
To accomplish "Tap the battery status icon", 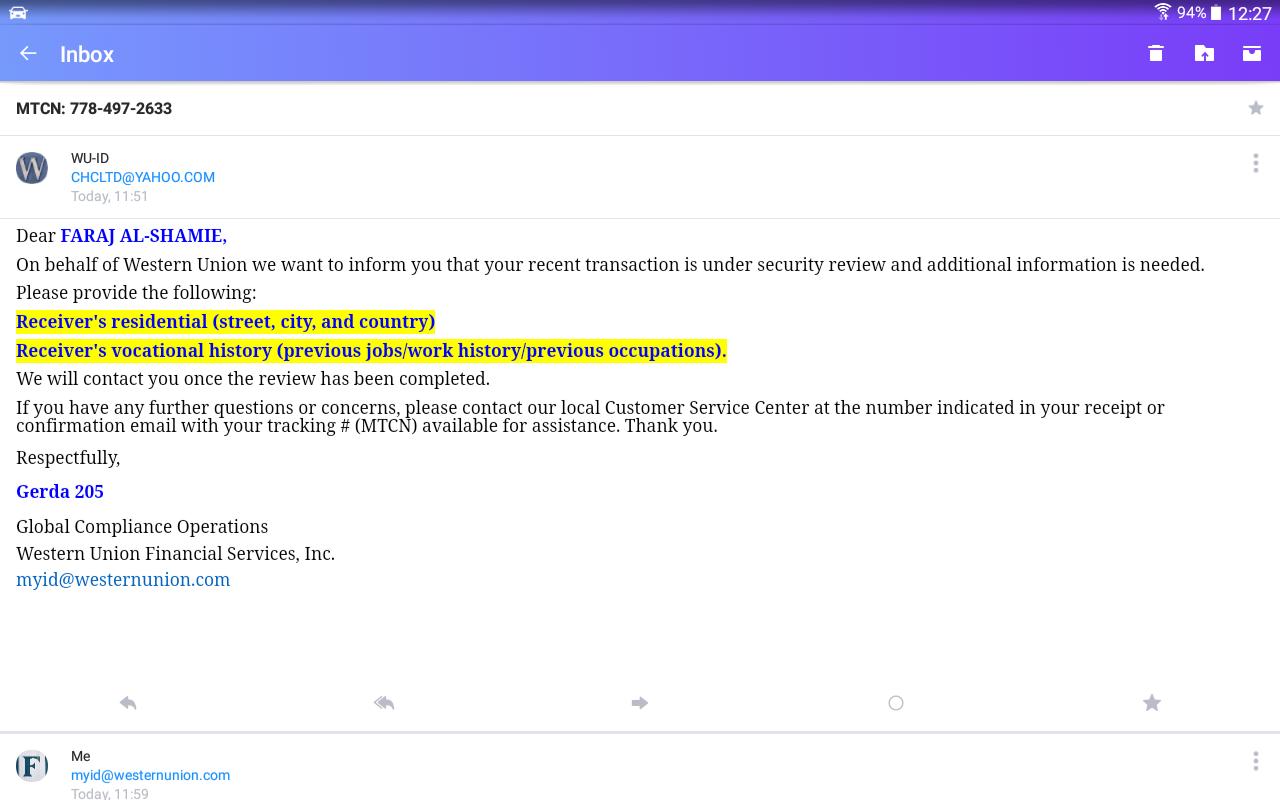I will click(x=1216, y=12).
